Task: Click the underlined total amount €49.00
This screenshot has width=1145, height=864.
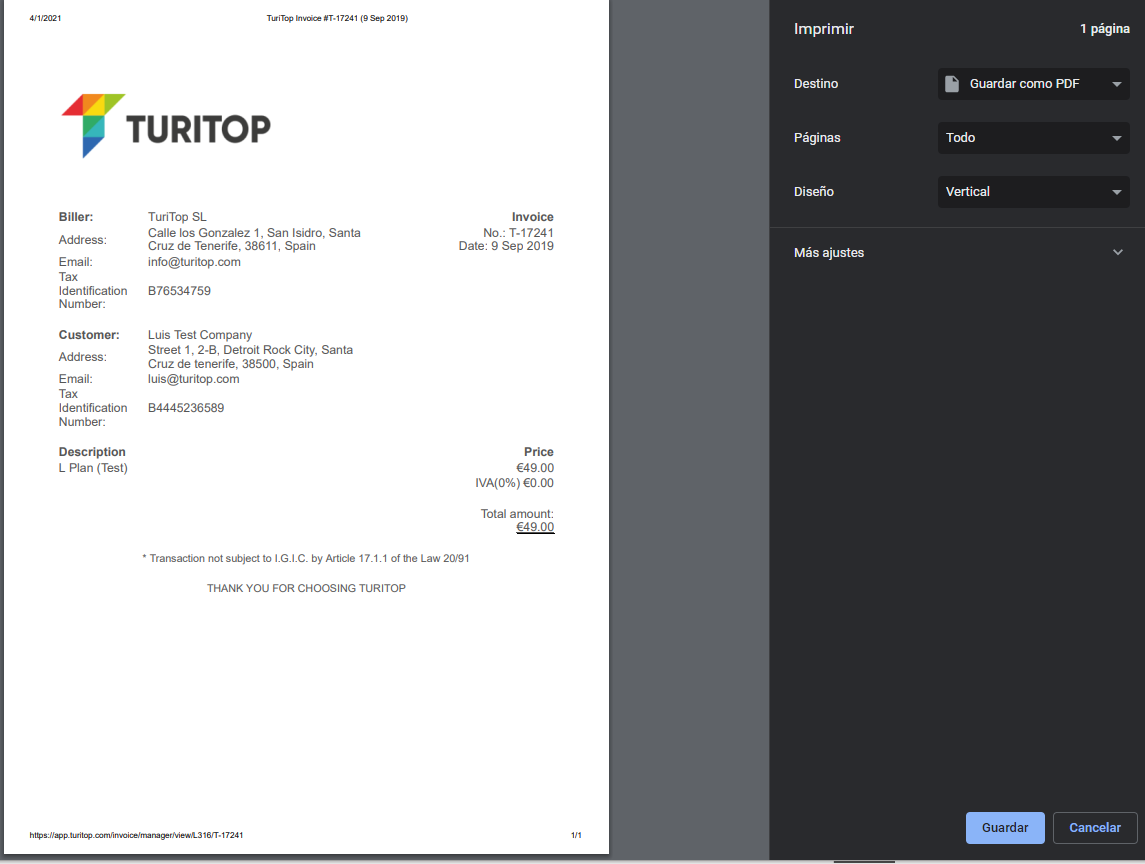Action: pyautogui.click(x=535, y=527)
